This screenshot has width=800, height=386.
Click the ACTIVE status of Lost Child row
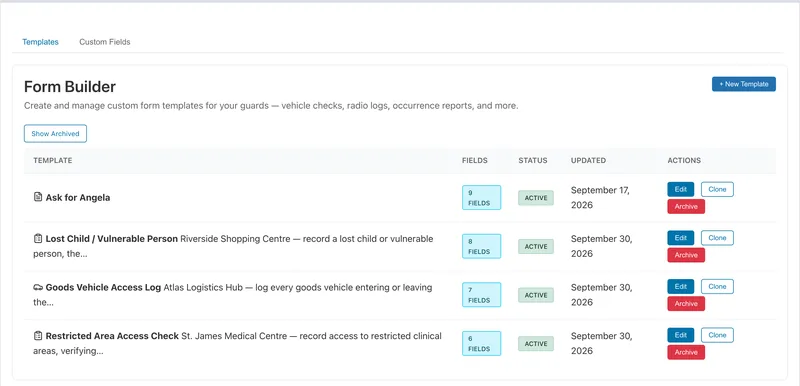point(536,246)
